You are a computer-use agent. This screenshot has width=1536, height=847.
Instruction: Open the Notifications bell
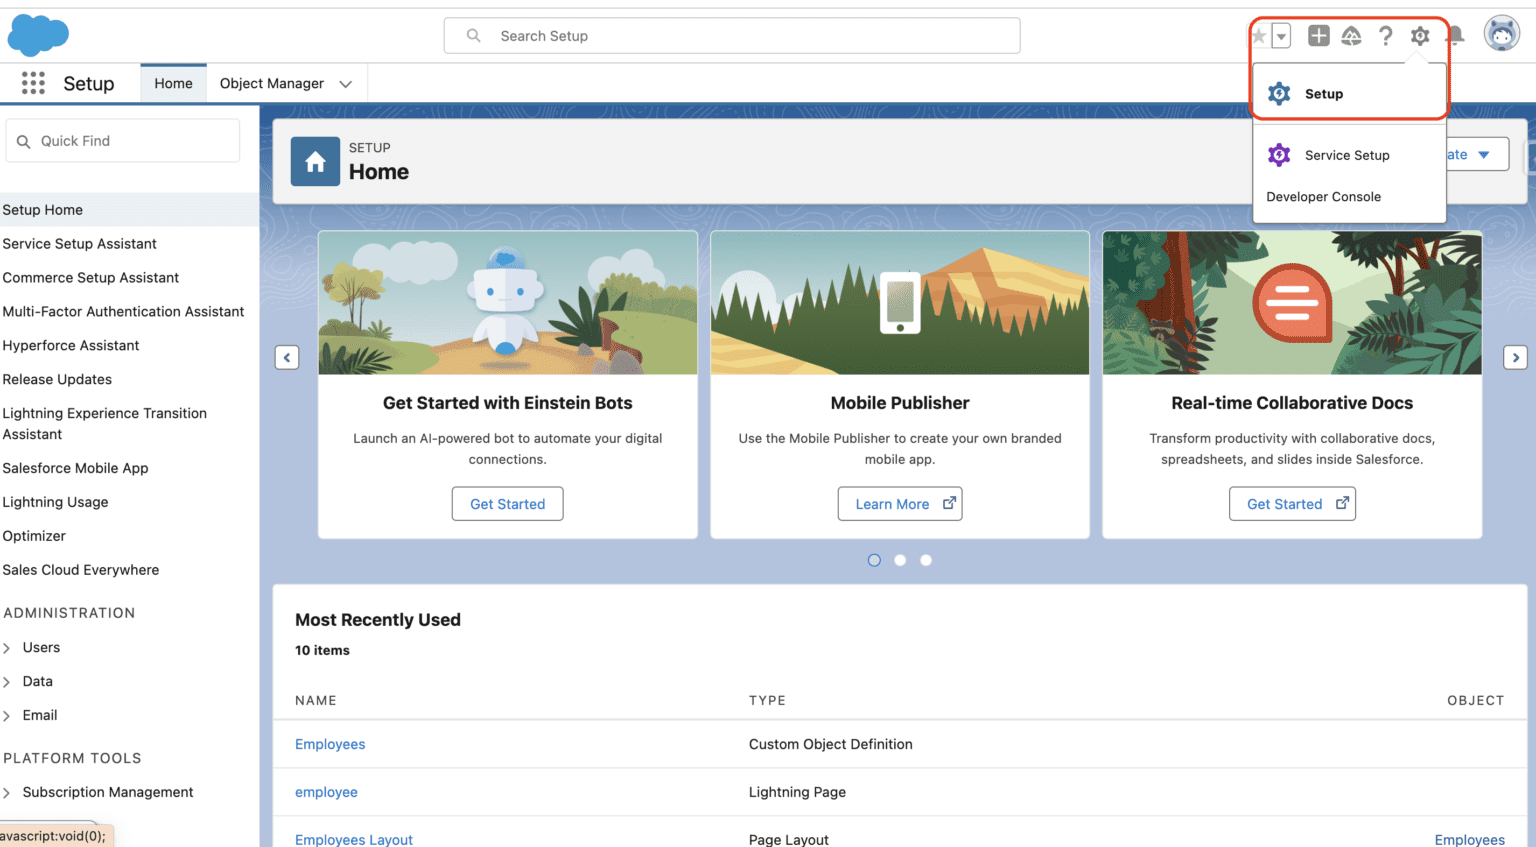[x=1456, y=36]
